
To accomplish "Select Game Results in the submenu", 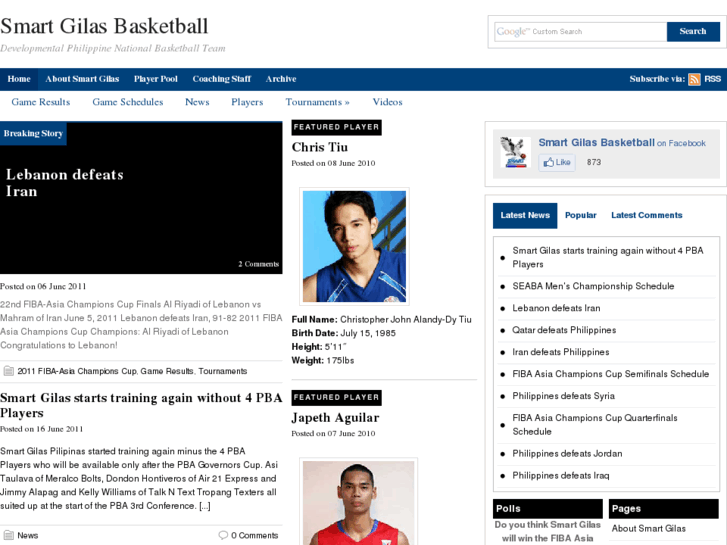I will (x=41, y=102).
